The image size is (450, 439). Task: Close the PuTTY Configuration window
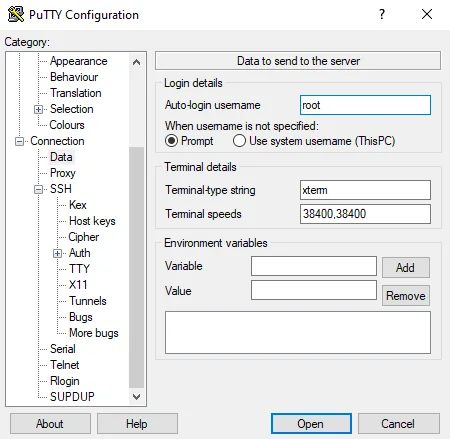pyautogui.click(x=427, y=14)
